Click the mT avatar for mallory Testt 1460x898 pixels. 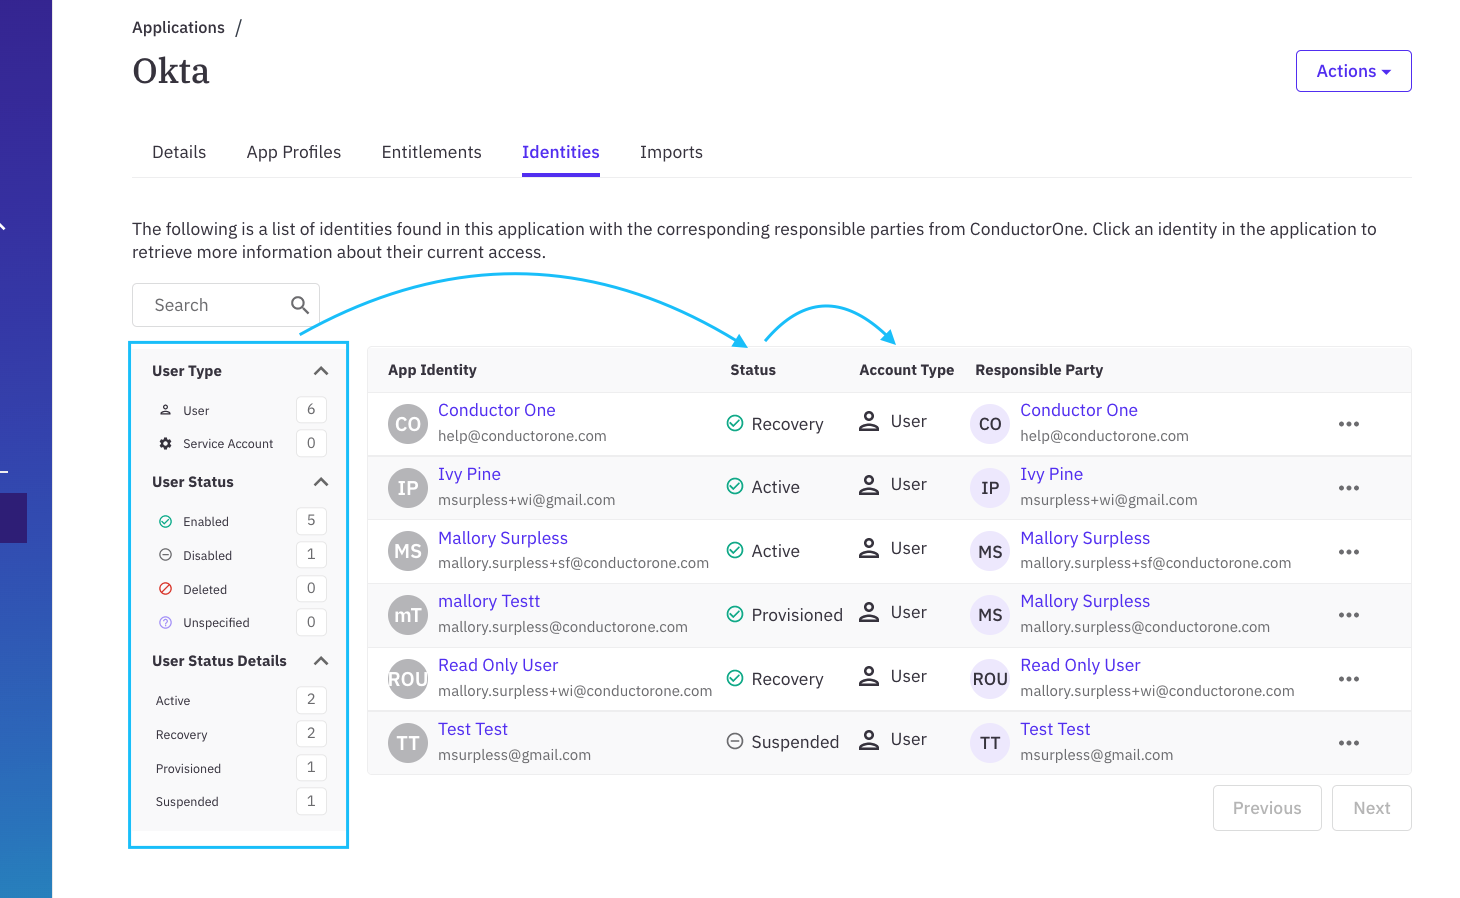[408, 615]
